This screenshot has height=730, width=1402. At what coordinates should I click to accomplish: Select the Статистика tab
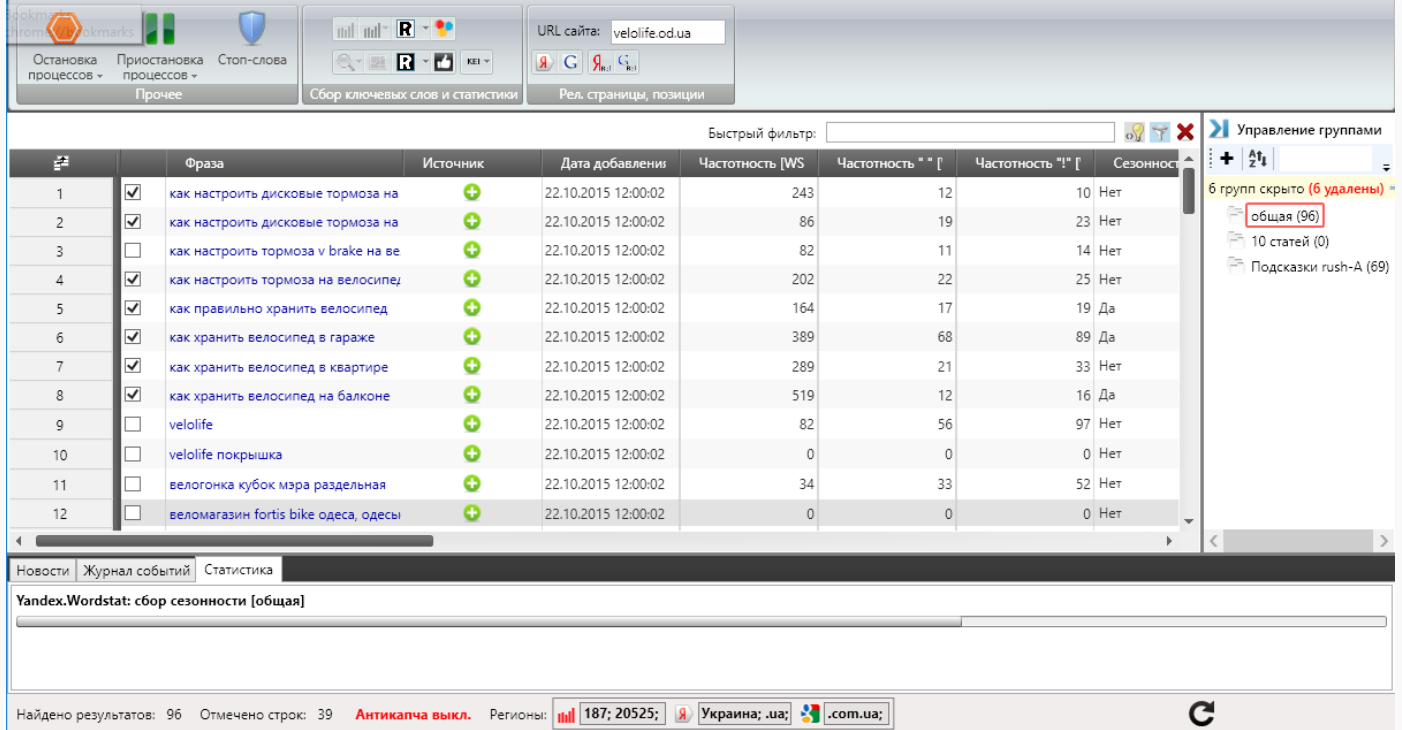[x=238, y=569]
